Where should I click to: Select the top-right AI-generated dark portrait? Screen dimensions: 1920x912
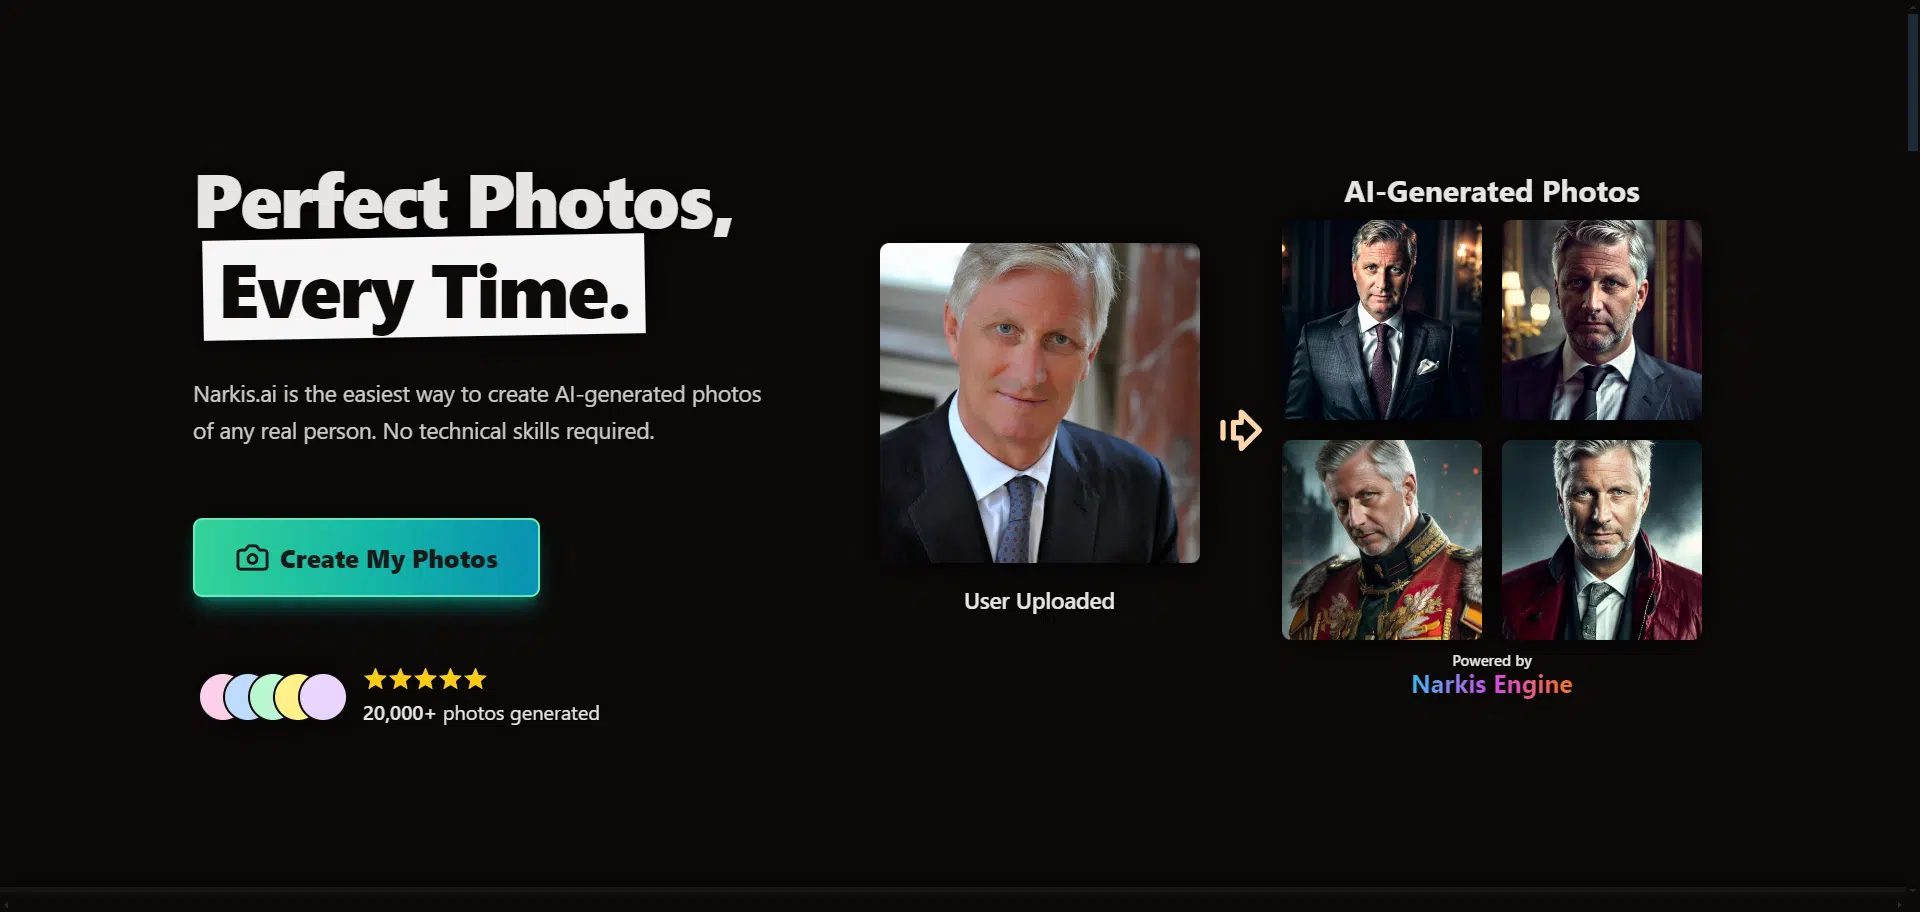[x=1602, y=320]
